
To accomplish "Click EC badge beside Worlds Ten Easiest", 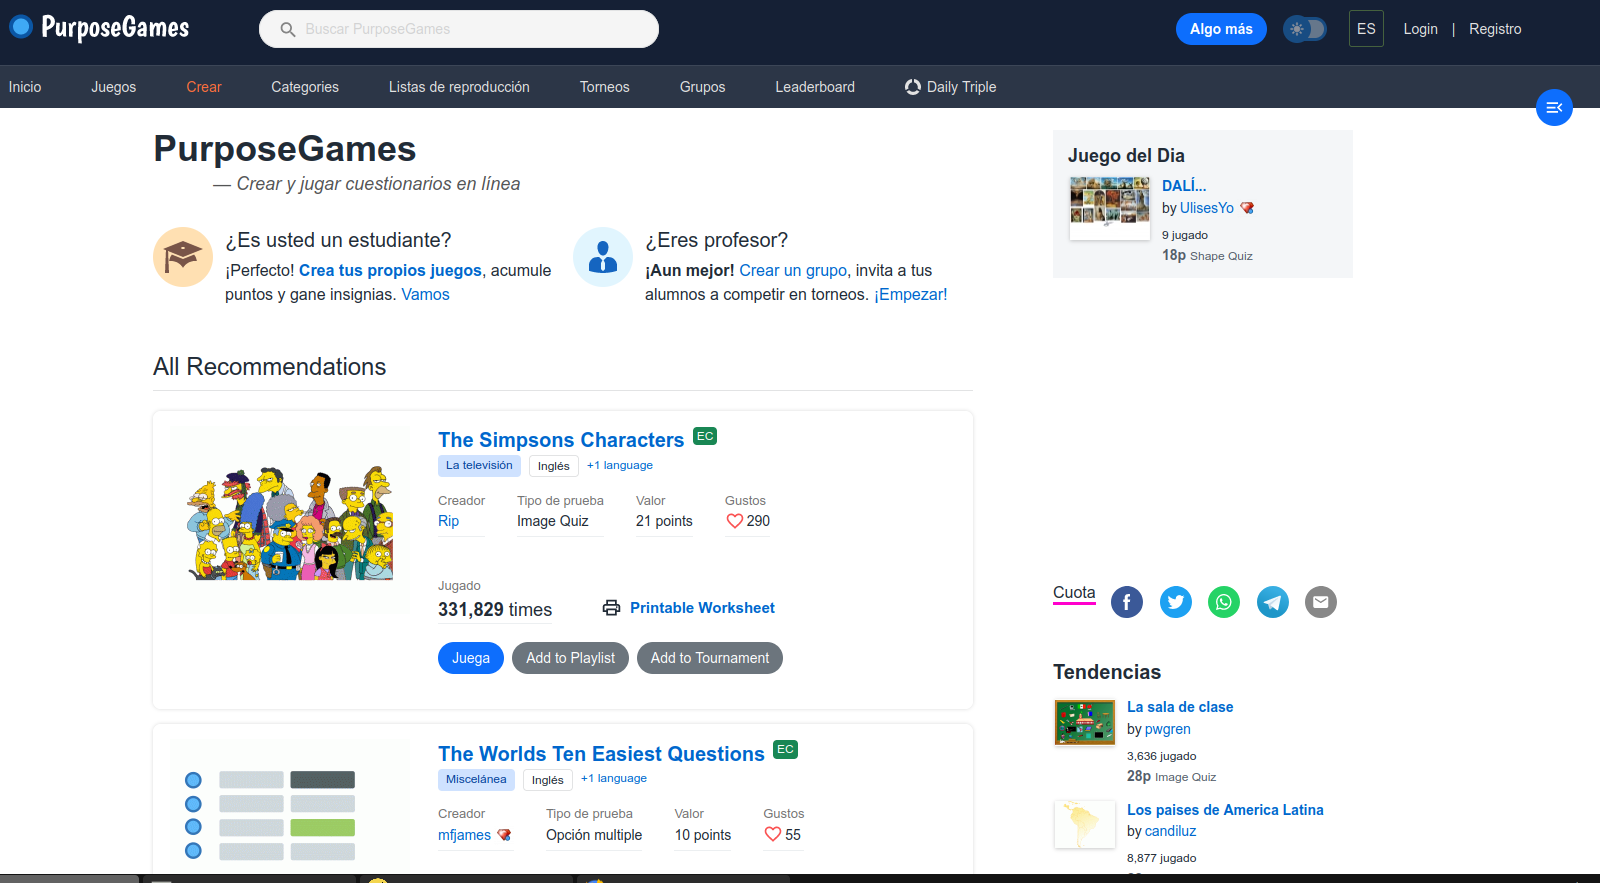I will (785, 749).
